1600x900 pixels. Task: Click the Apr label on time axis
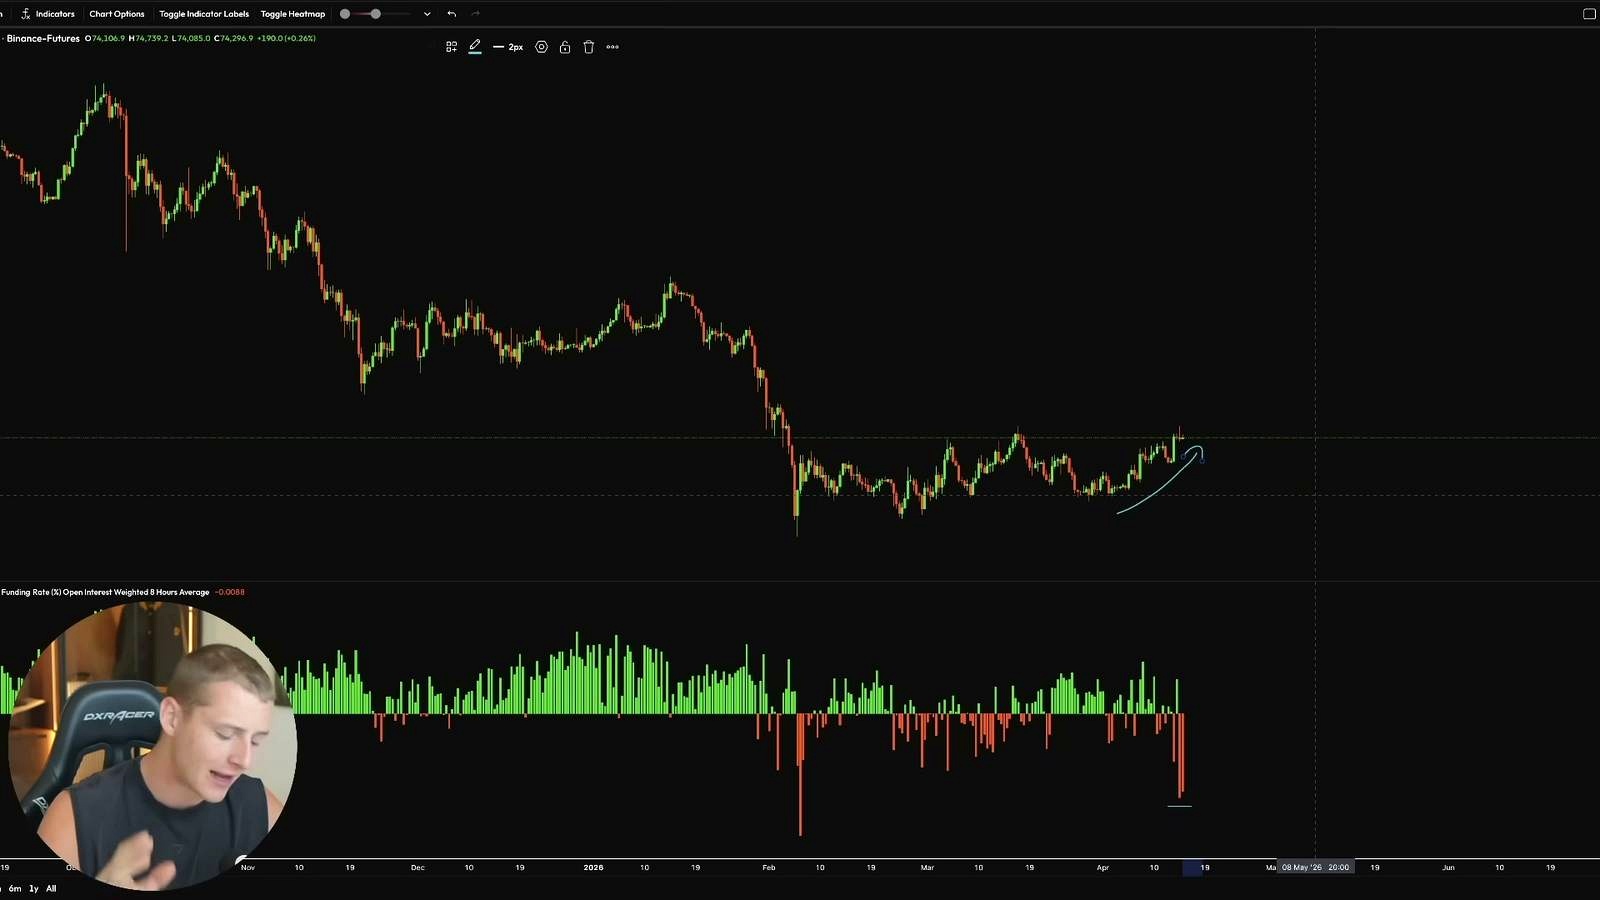point(1103,867)
